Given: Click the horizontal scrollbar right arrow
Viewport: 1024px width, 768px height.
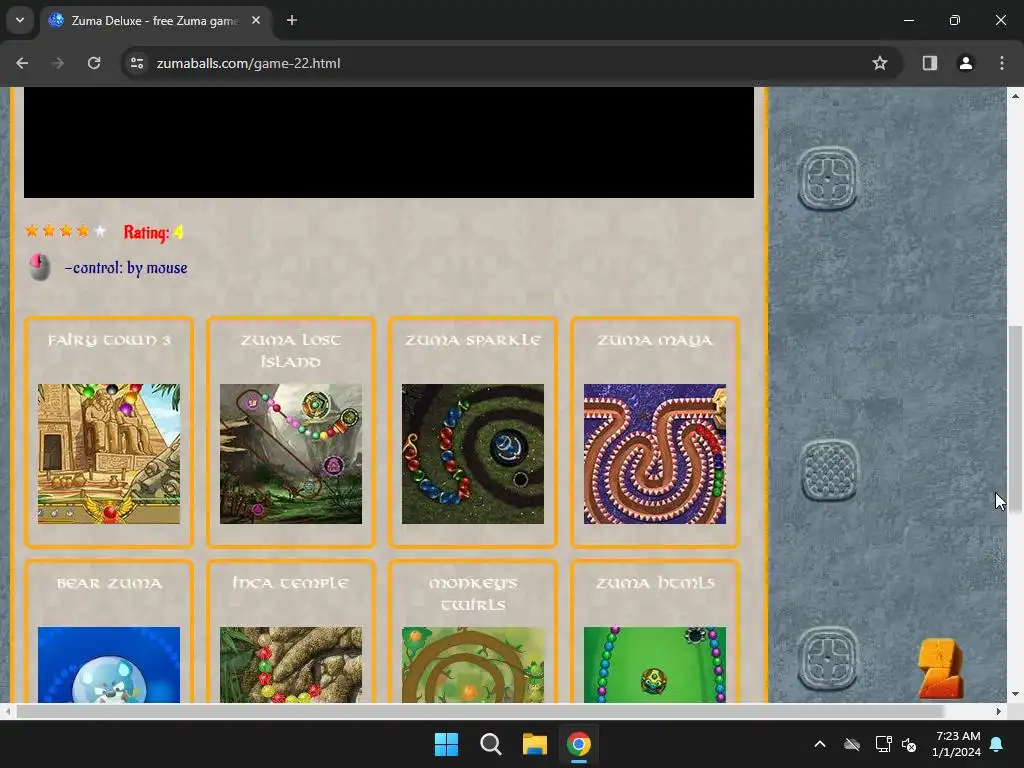Looking at the screenshot, I should [999, 711].
